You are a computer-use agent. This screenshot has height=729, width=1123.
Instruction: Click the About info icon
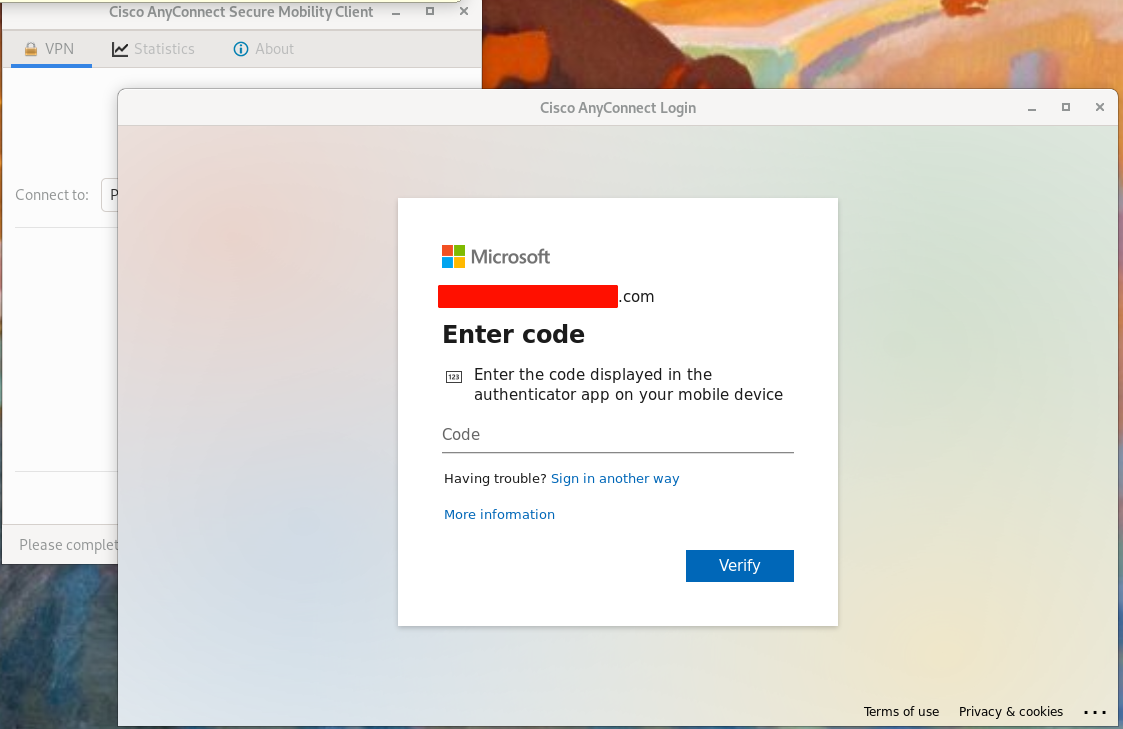pos(241,49)
